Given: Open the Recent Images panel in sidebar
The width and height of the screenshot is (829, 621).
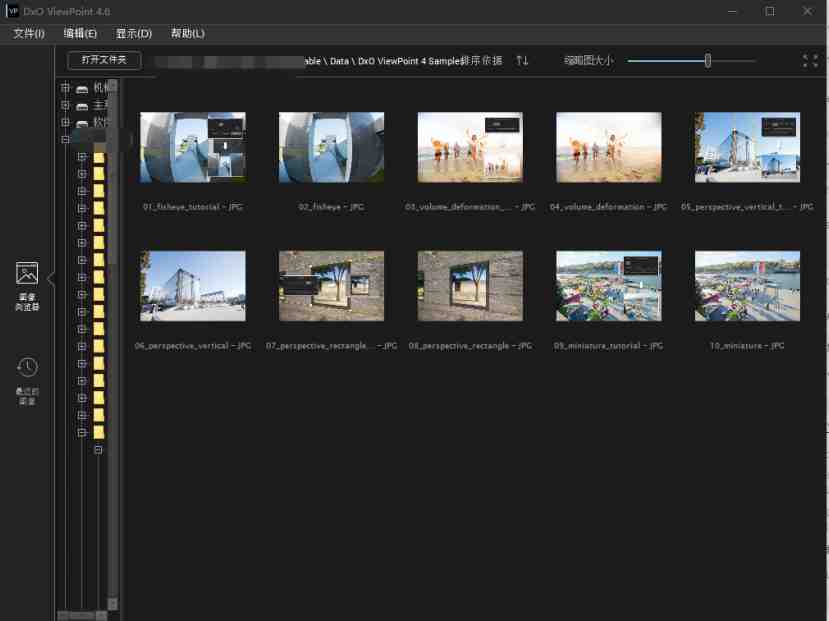Looking at the screenshot, I should coord(27,368).
